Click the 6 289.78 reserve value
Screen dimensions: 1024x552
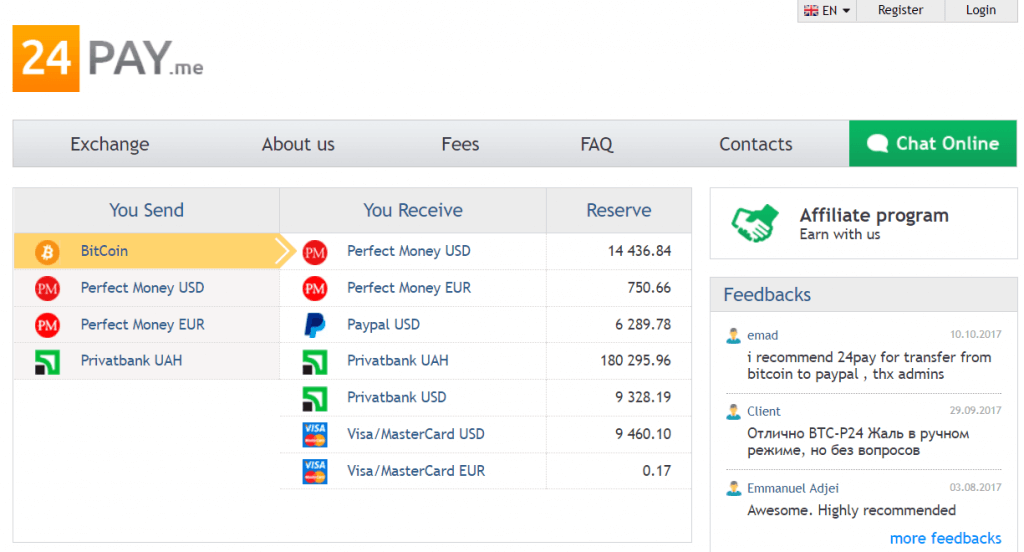[643, 325]
